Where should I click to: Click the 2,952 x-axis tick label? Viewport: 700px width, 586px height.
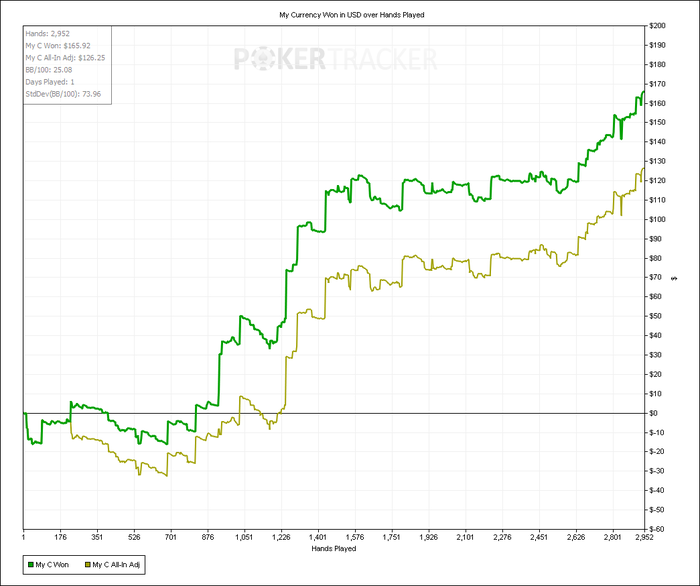(x=645, y=537)
